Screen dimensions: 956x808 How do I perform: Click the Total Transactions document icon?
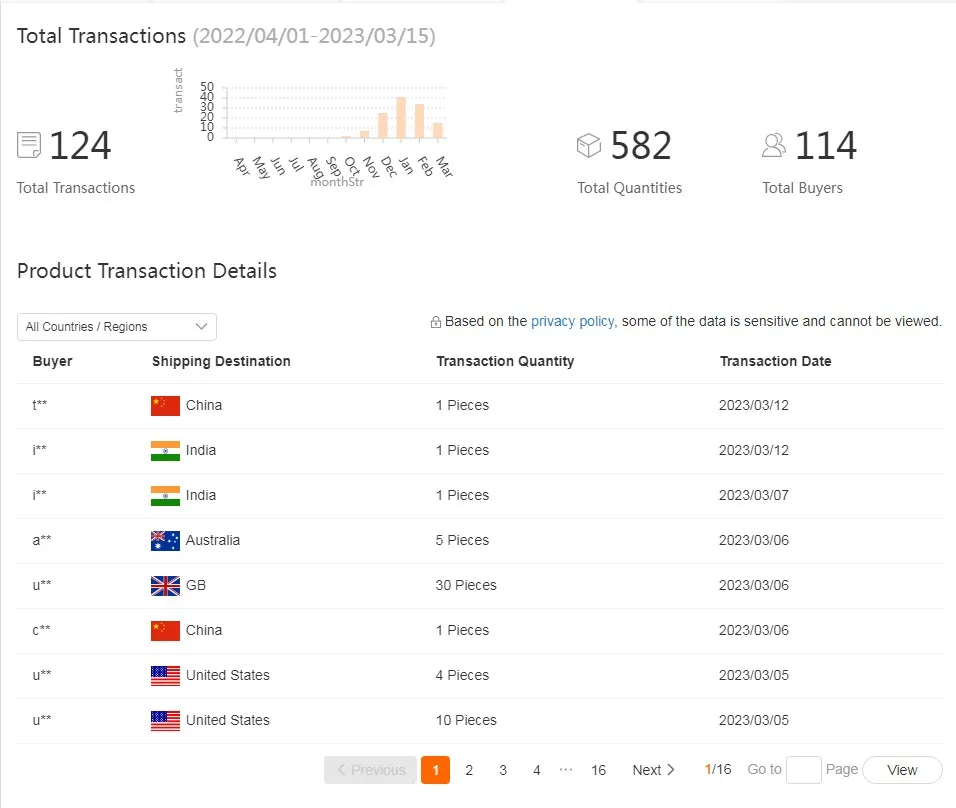tap(29, 145)
